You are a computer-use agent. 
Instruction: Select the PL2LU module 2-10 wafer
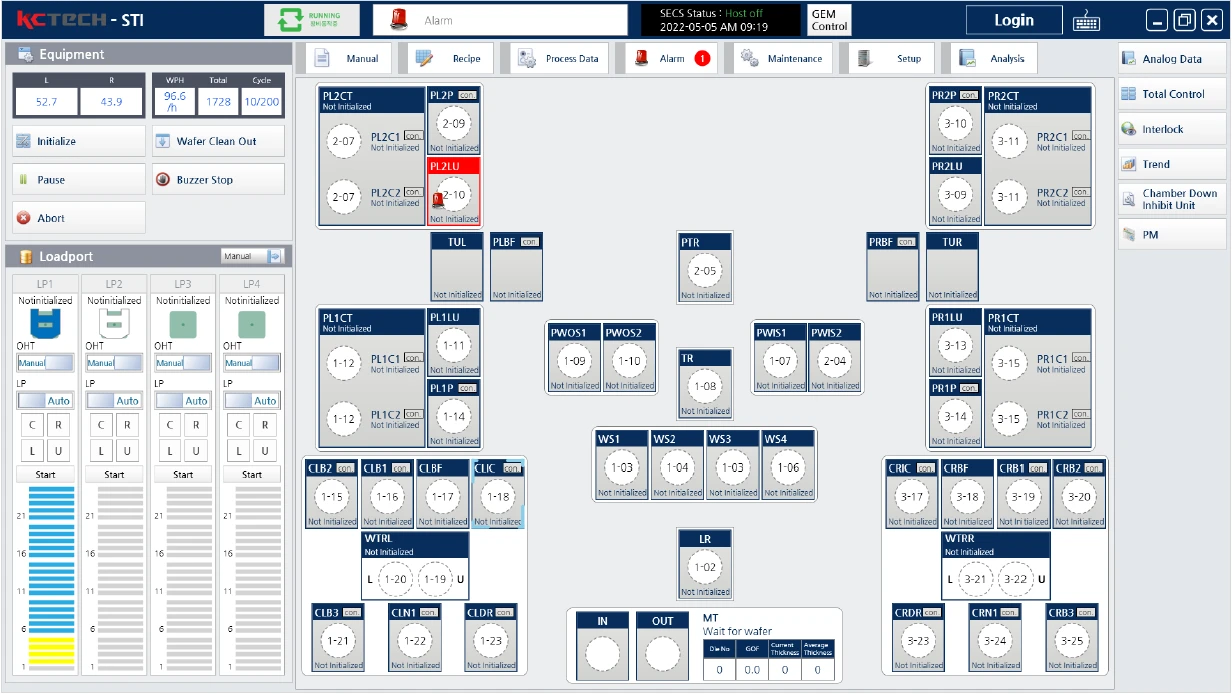[454, 196]
